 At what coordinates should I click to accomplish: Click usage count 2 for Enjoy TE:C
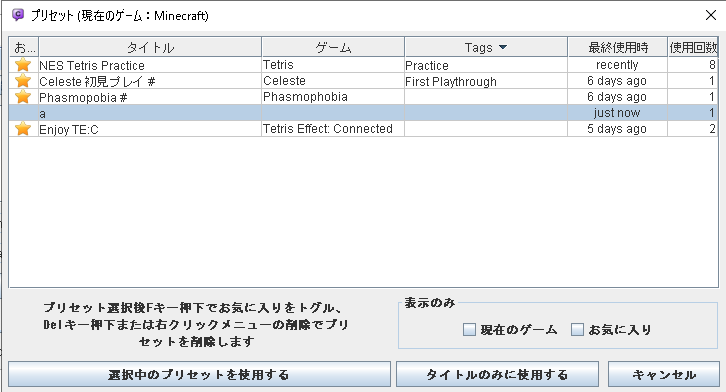[x=693, y=129]
